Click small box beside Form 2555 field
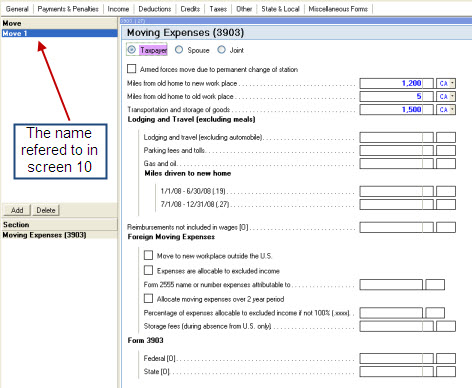 point(435,285)
